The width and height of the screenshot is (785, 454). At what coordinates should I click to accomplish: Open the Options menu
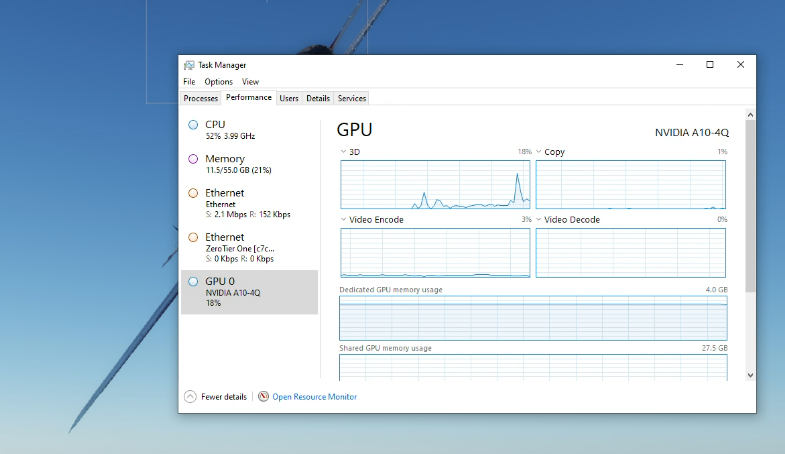218,82
